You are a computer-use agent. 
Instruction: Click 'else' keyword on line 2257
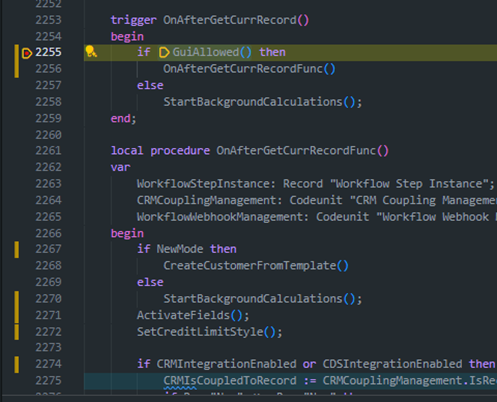(150, 85)
